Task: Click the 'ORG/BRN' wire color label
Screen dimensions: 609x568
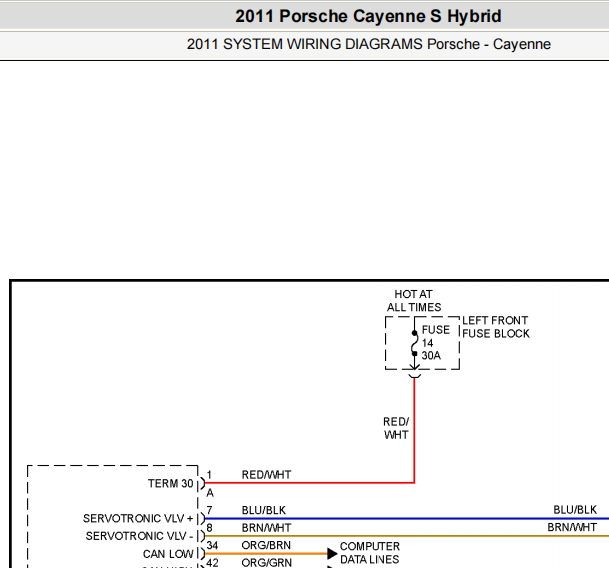Action: tap(266, 545)
